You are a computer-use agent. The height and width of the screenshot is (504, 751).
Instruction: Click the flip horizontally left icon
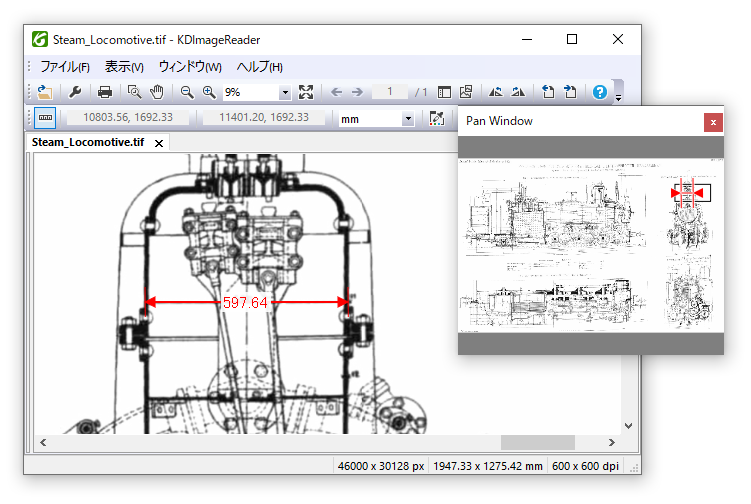pos(496,92)
